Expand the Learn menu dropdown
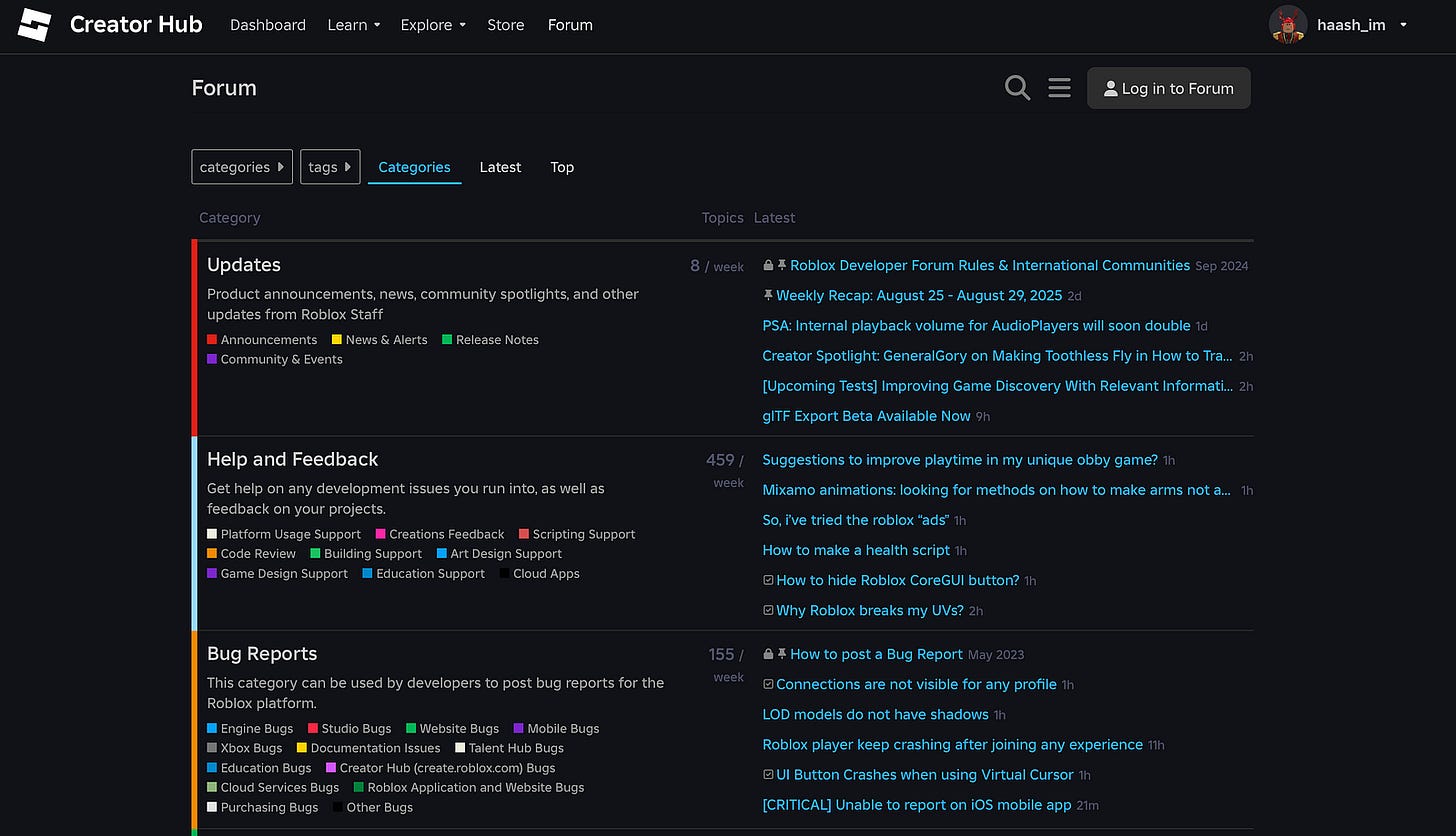This screenshot has height=836, width=1456. click(354, 25)
